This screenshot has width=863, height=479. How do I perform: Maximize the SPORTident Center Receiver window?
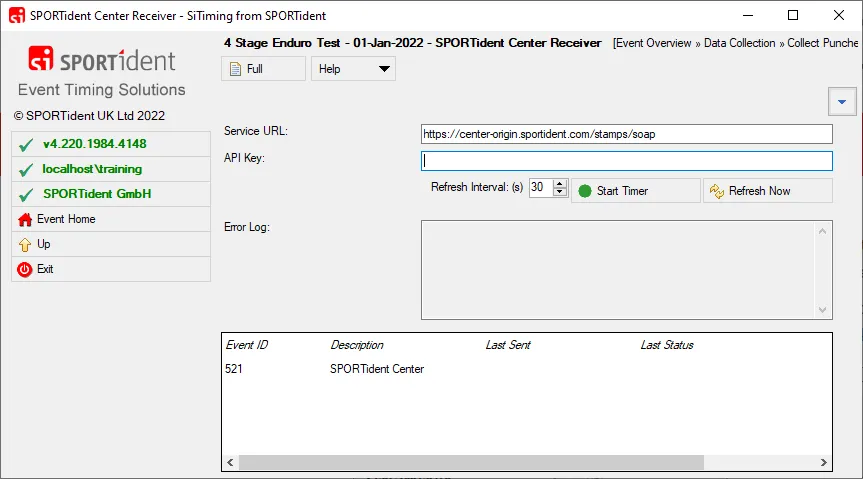(x=793, y=15)
